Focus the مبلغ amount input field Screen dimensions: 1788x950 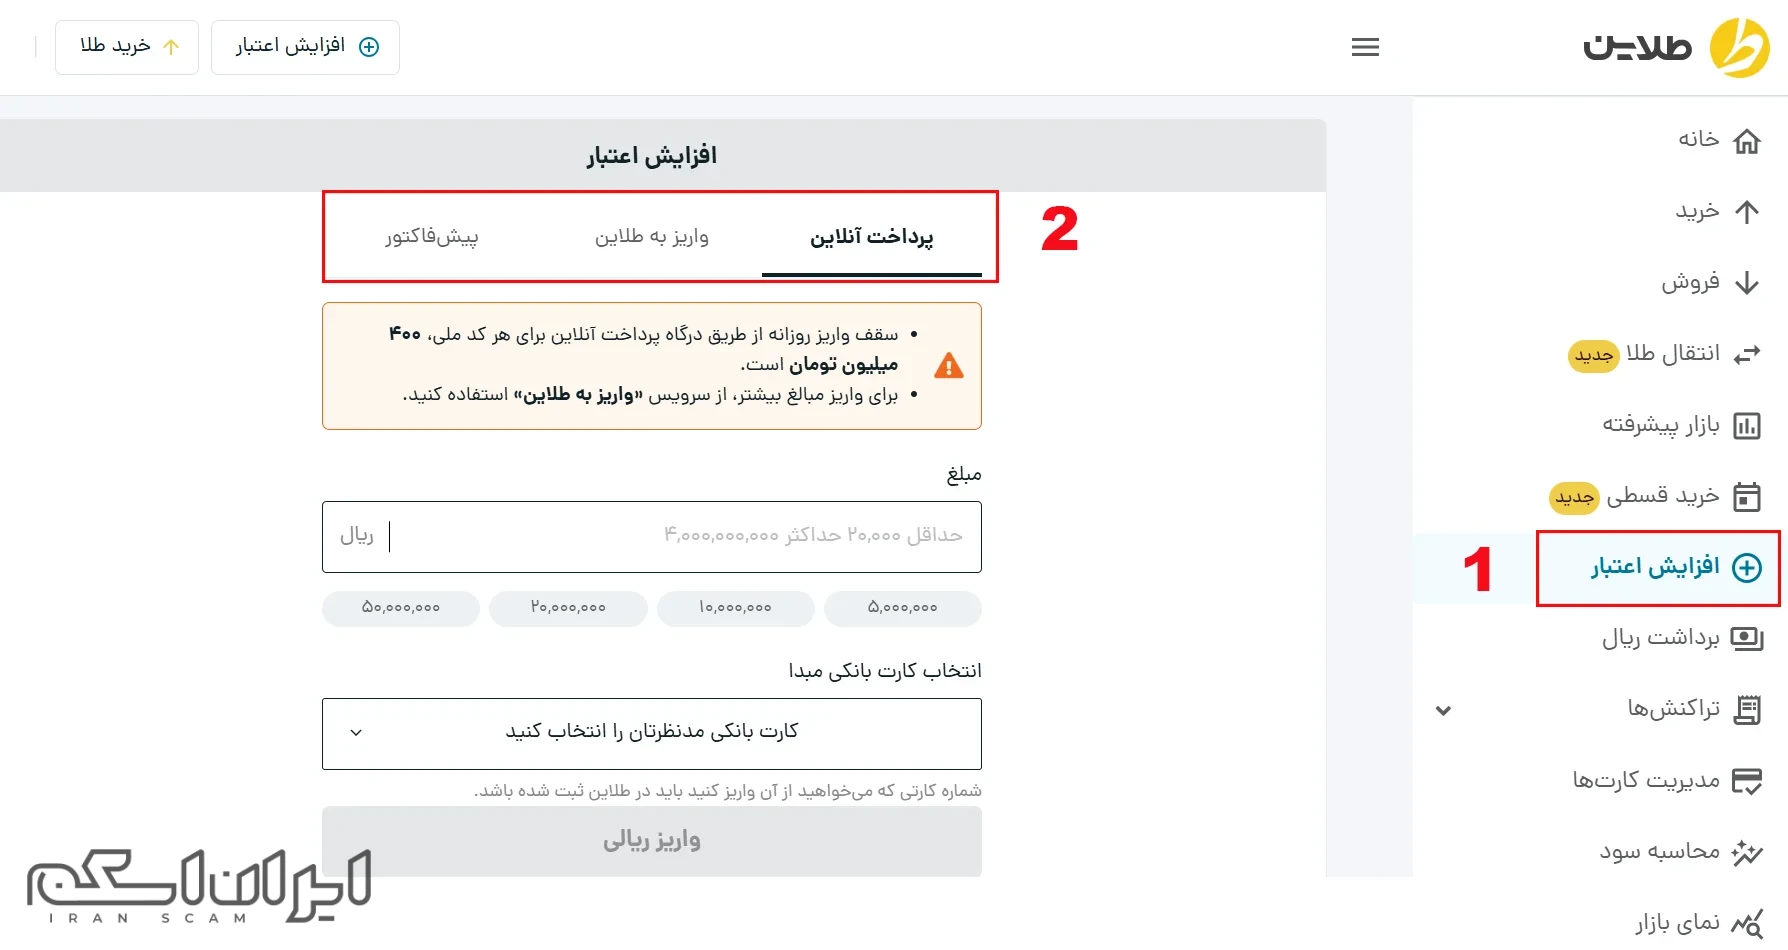point(652,537)
